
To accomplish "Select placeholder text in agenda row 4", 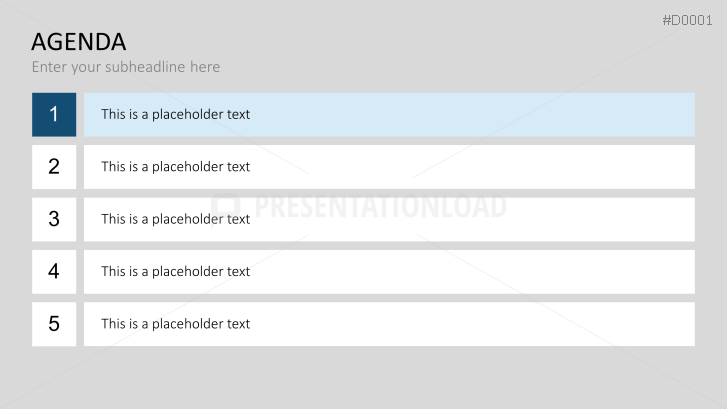I will coord(175,271).
